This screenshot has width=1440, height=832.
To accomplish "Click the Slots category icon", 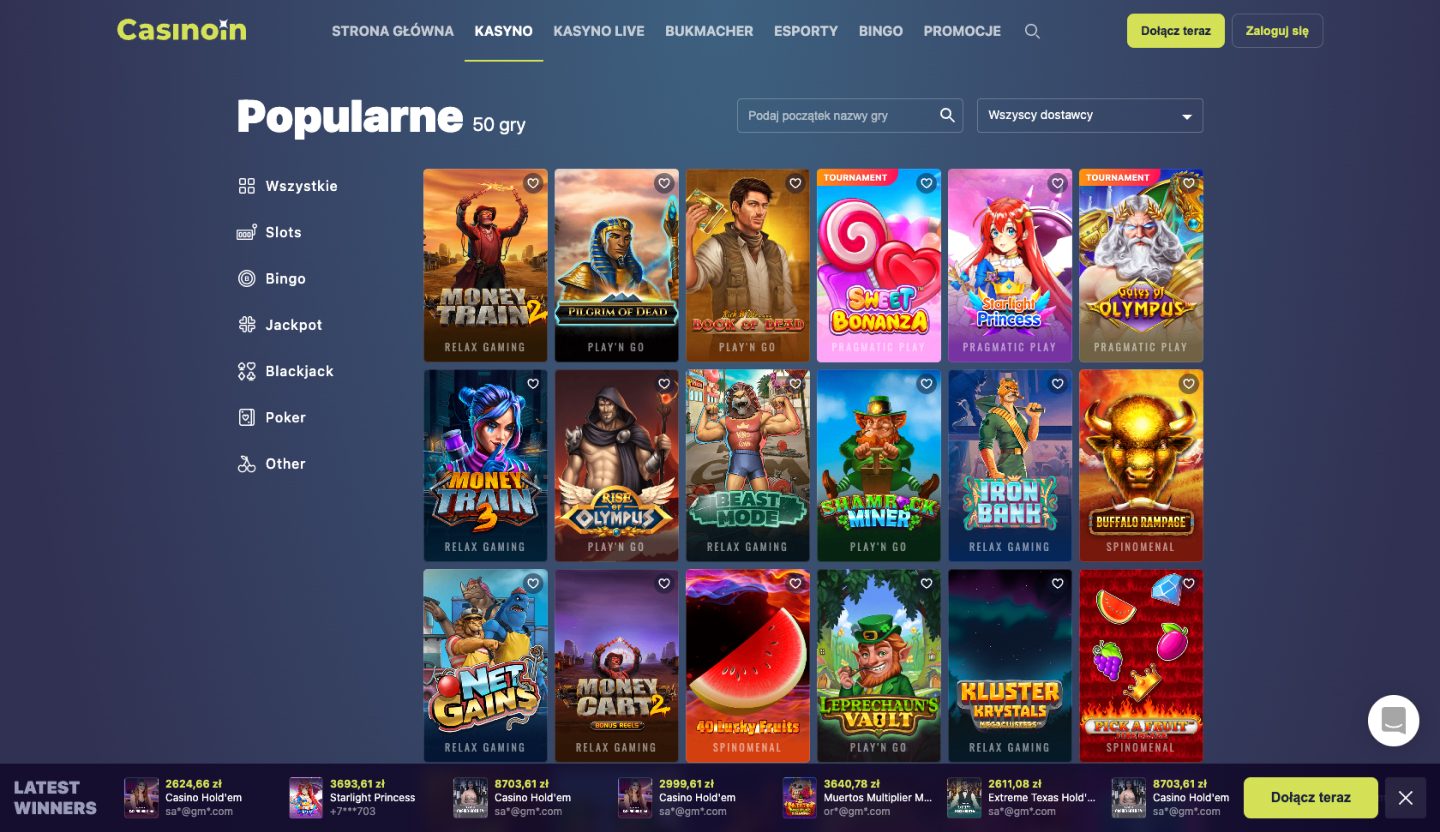I will tap(246, 233).
